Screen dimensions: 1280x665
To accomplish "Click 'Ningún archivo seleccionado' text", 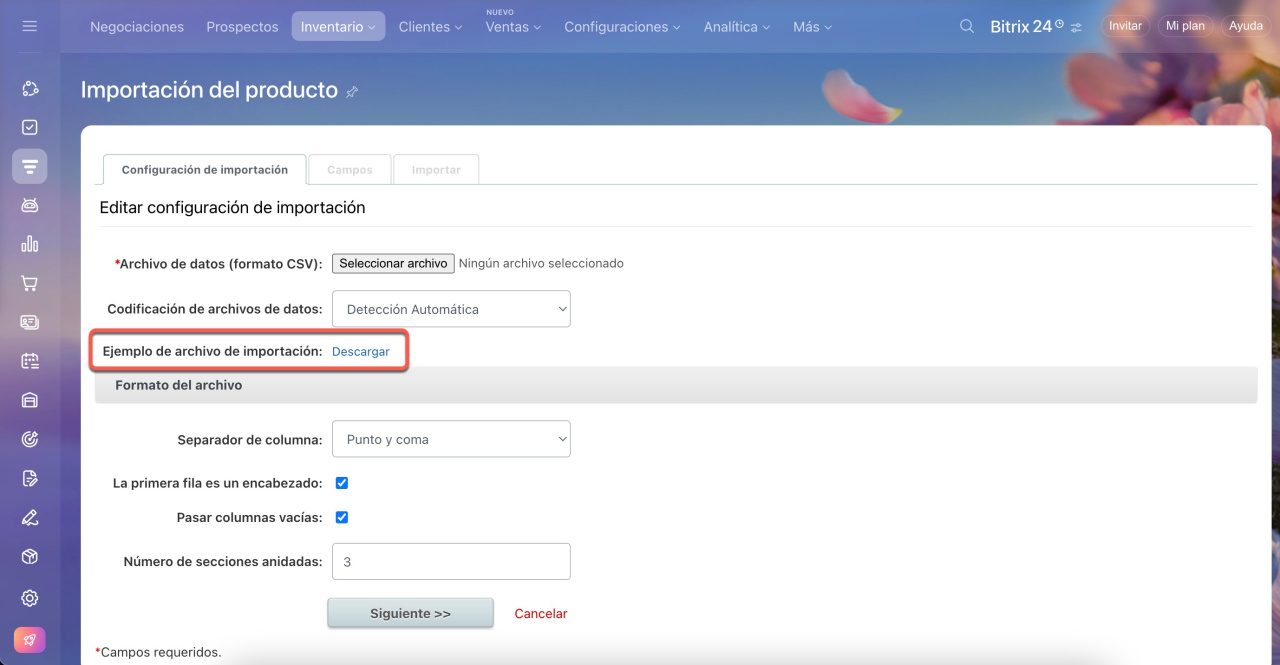I will point(541,263).
